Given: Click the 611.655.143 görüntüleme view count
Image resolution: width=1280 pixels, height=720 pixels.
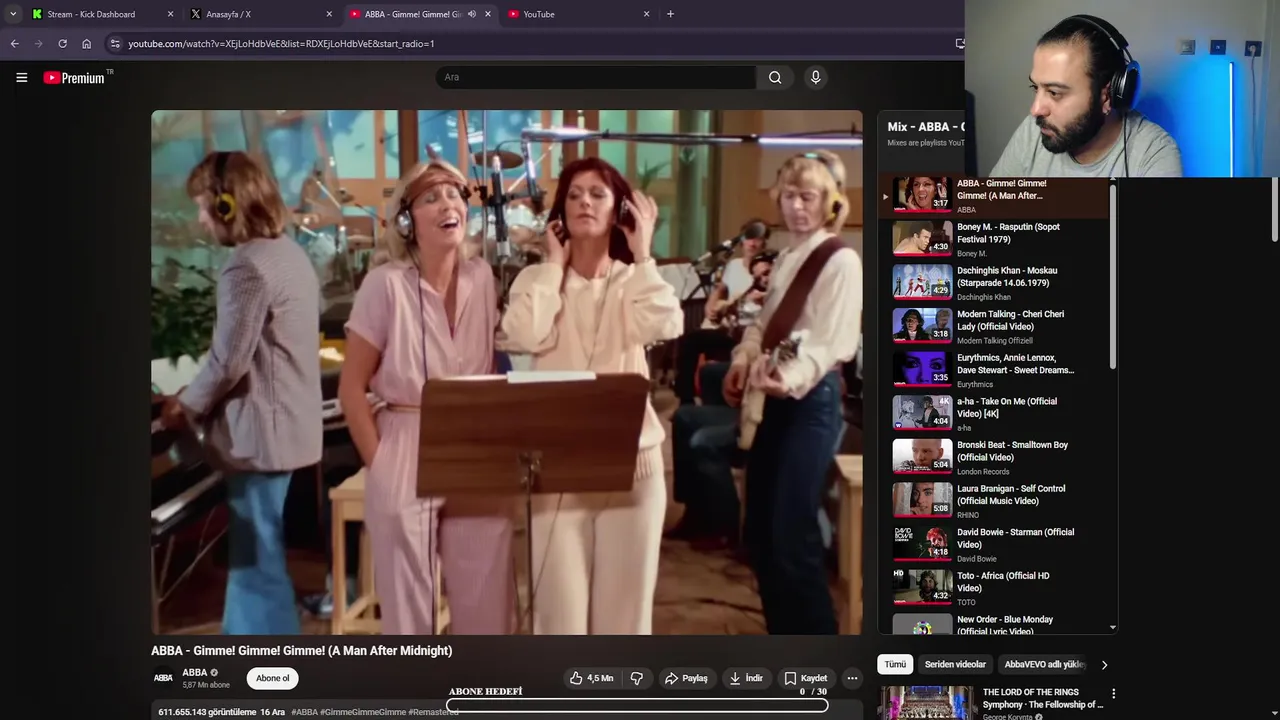Looking at the screenshot, I should pyautogui.click(x=207, y=712).
